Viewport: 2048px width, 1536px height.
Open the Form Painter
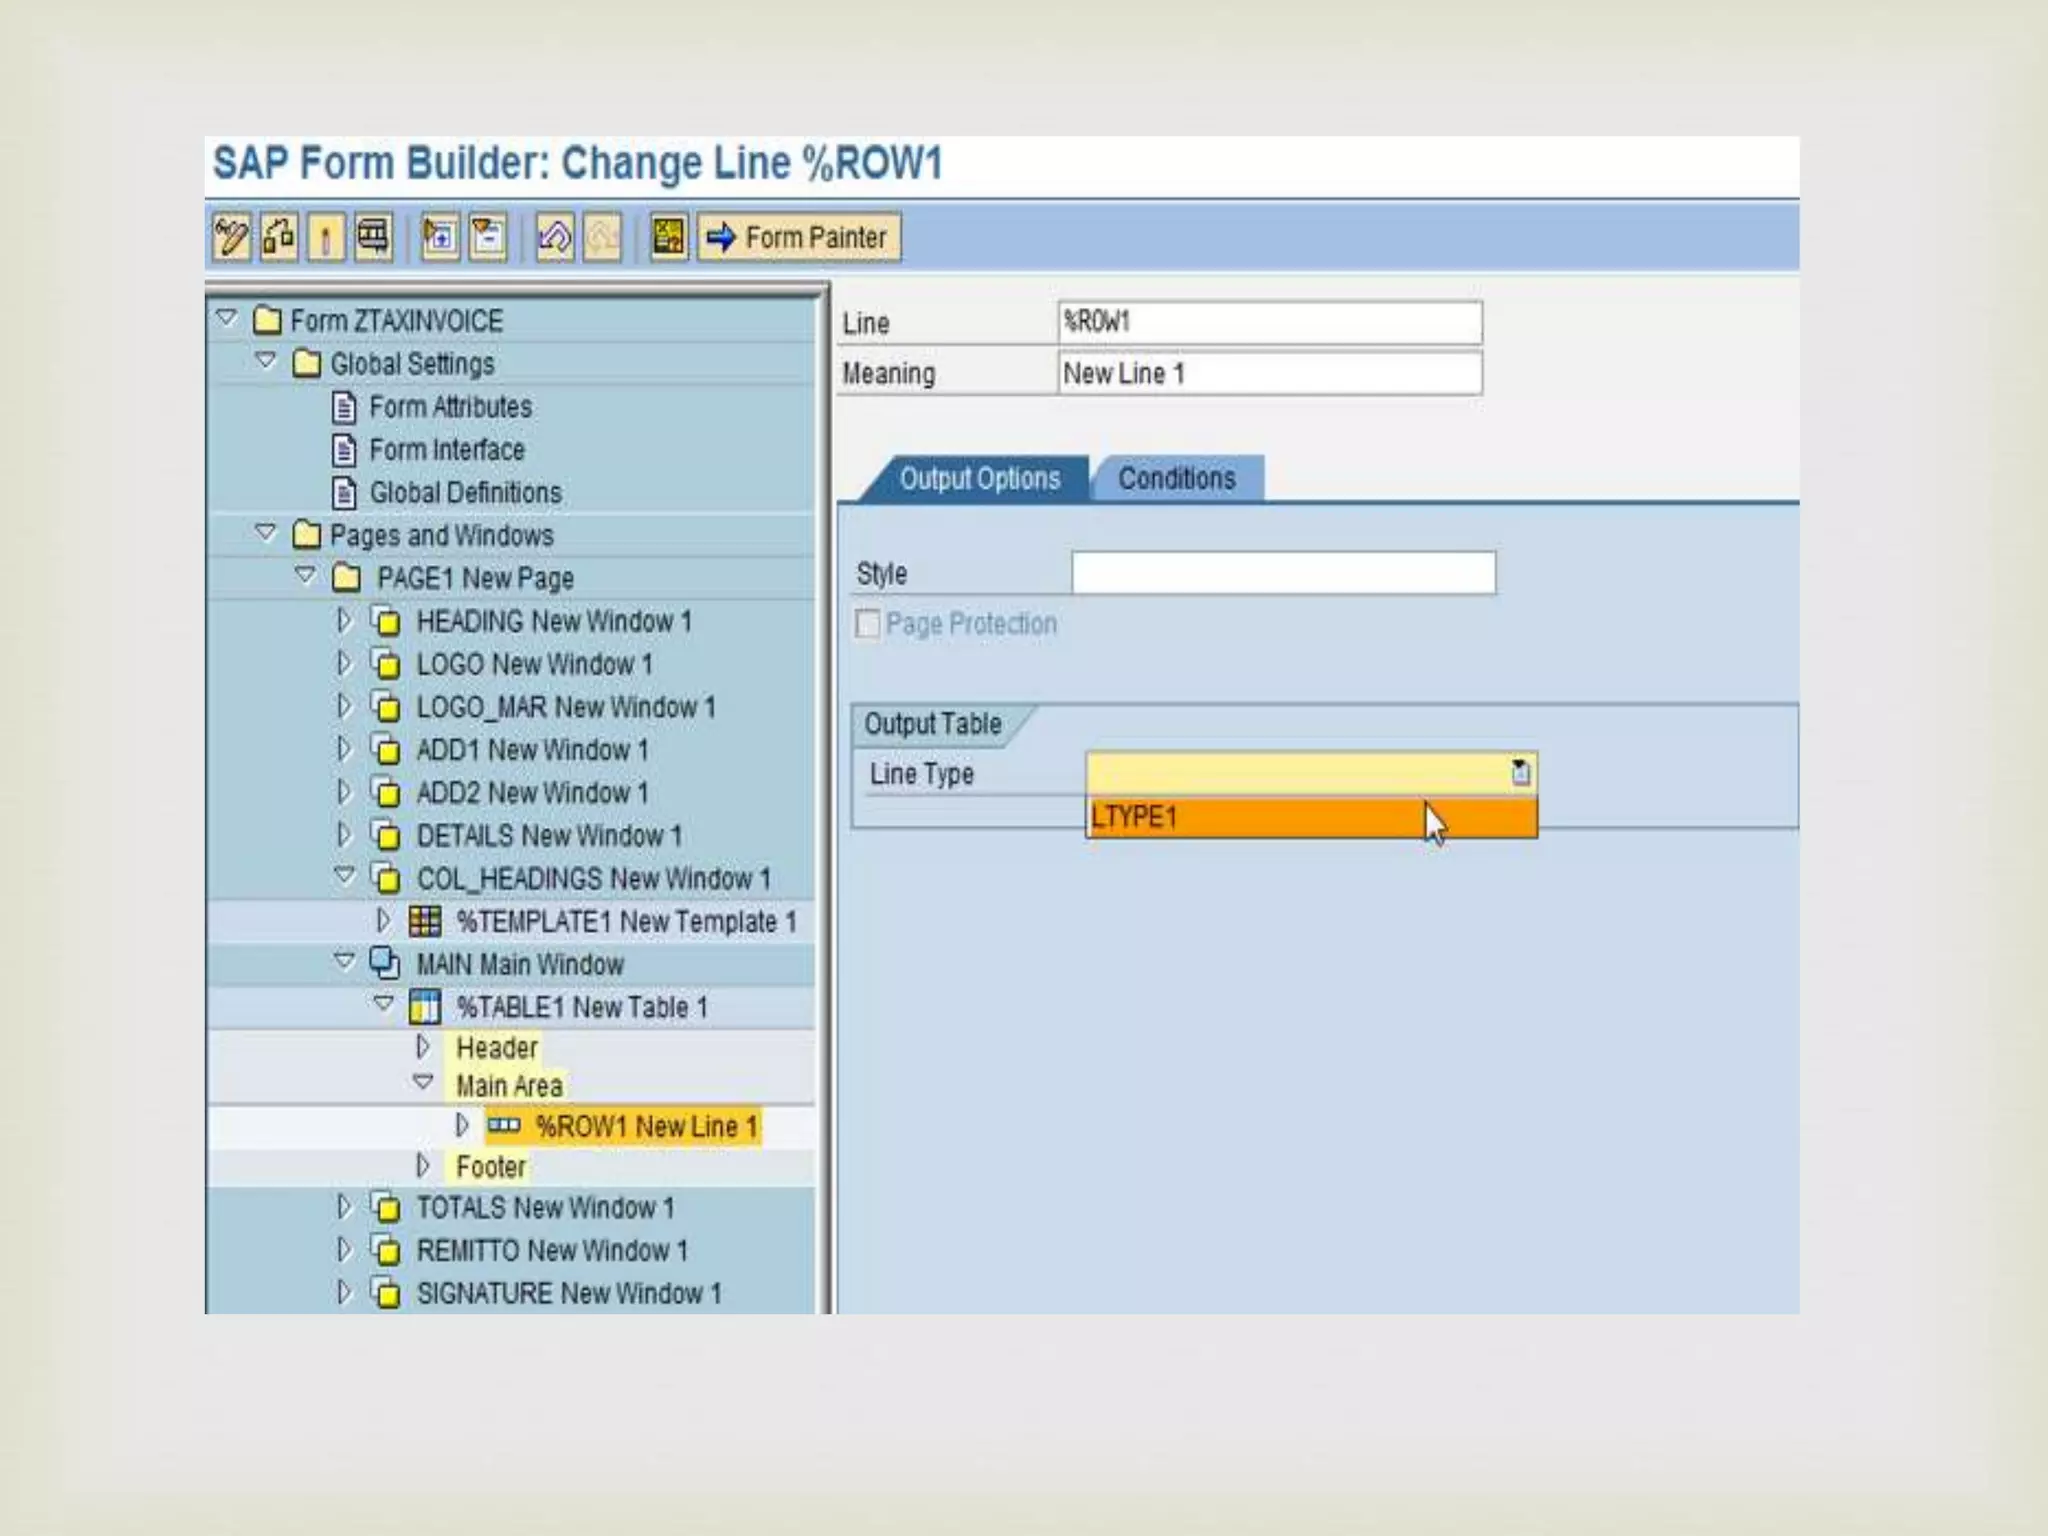point(799,238)
